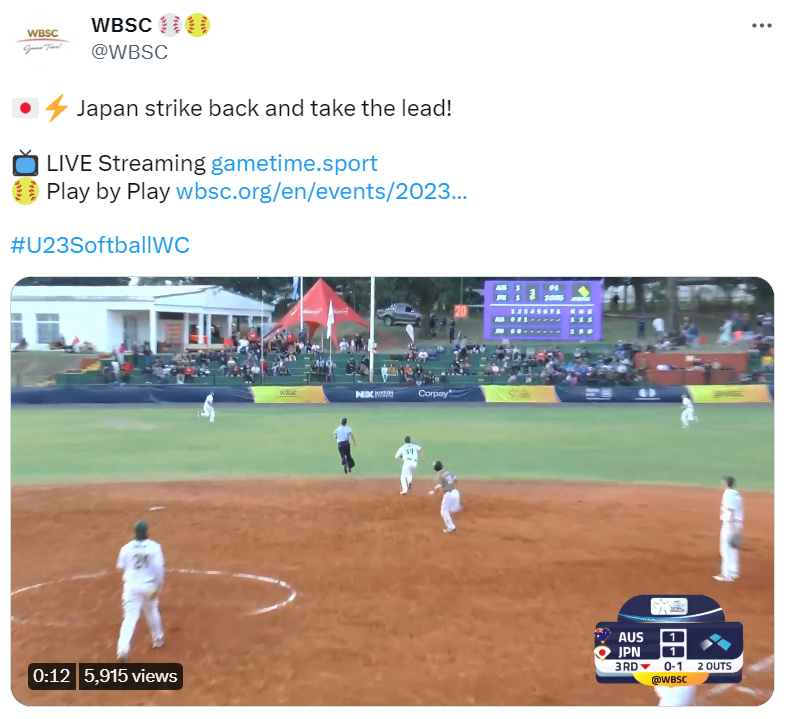Play the embedded softball video
Viewport: 789px width, 719px height.
392,491
